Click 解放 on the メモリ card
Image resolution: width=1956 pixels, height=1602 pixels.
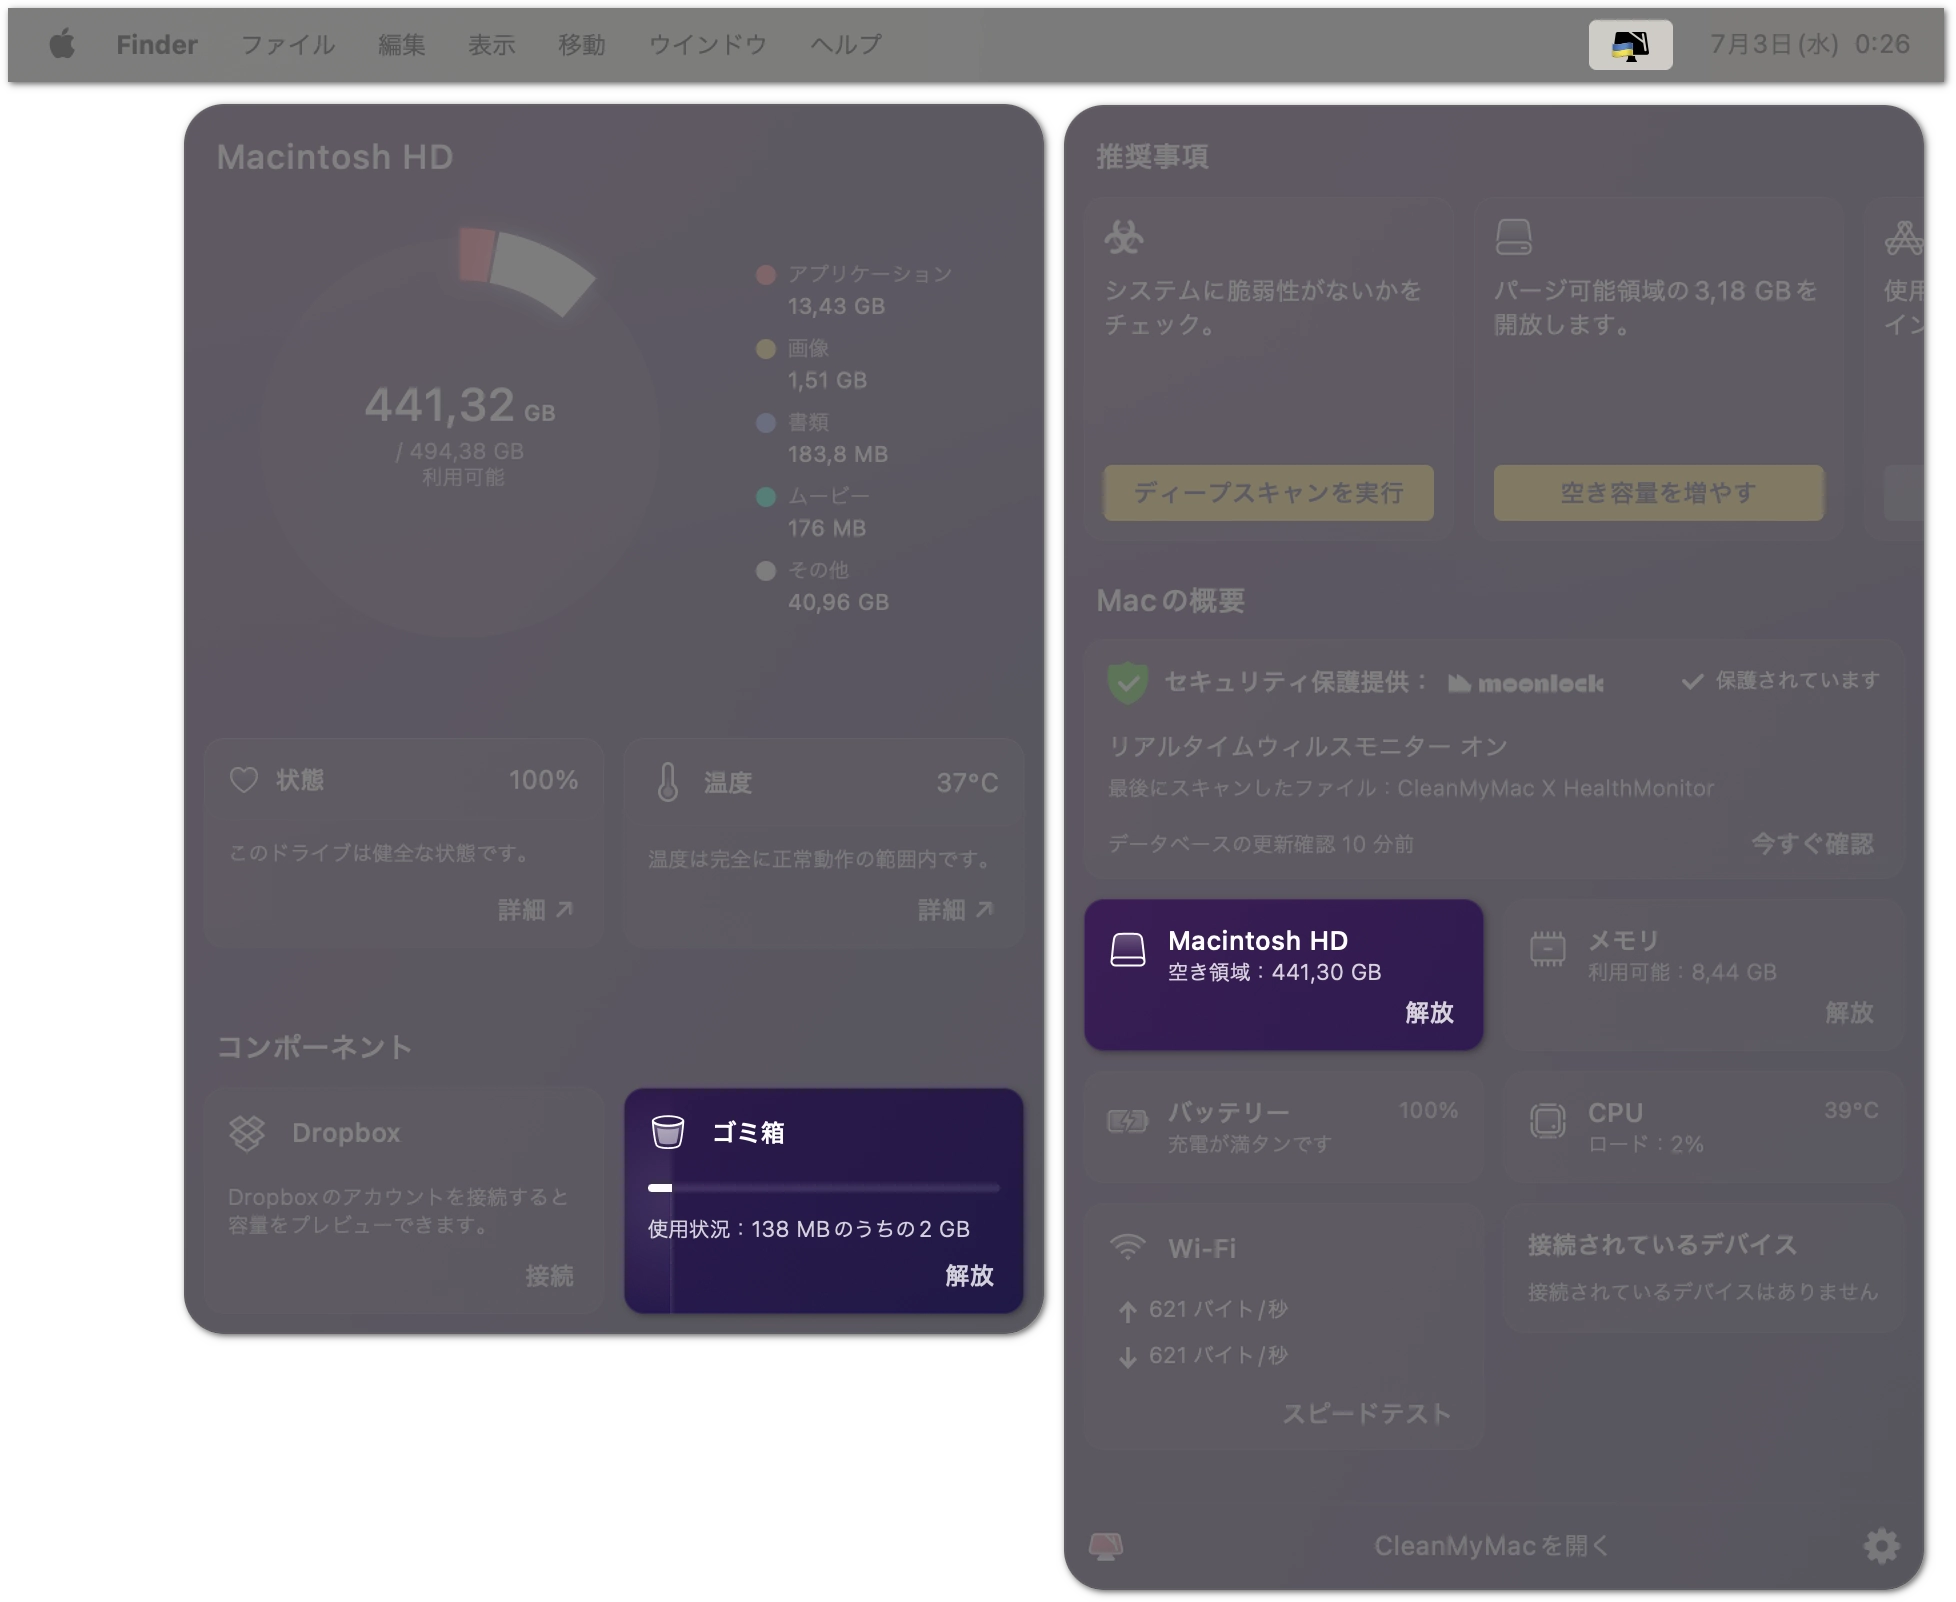[x=1850, y=1013]
